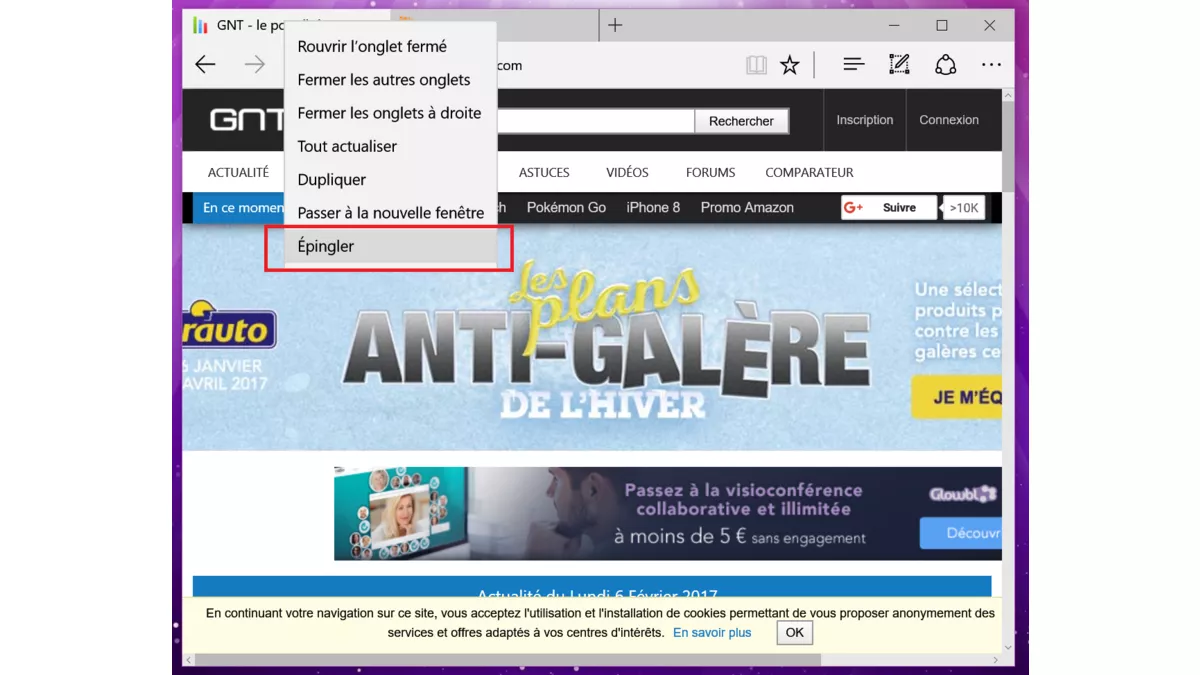
Task: Accept cookies with the OK button
Action: point(795,632)
